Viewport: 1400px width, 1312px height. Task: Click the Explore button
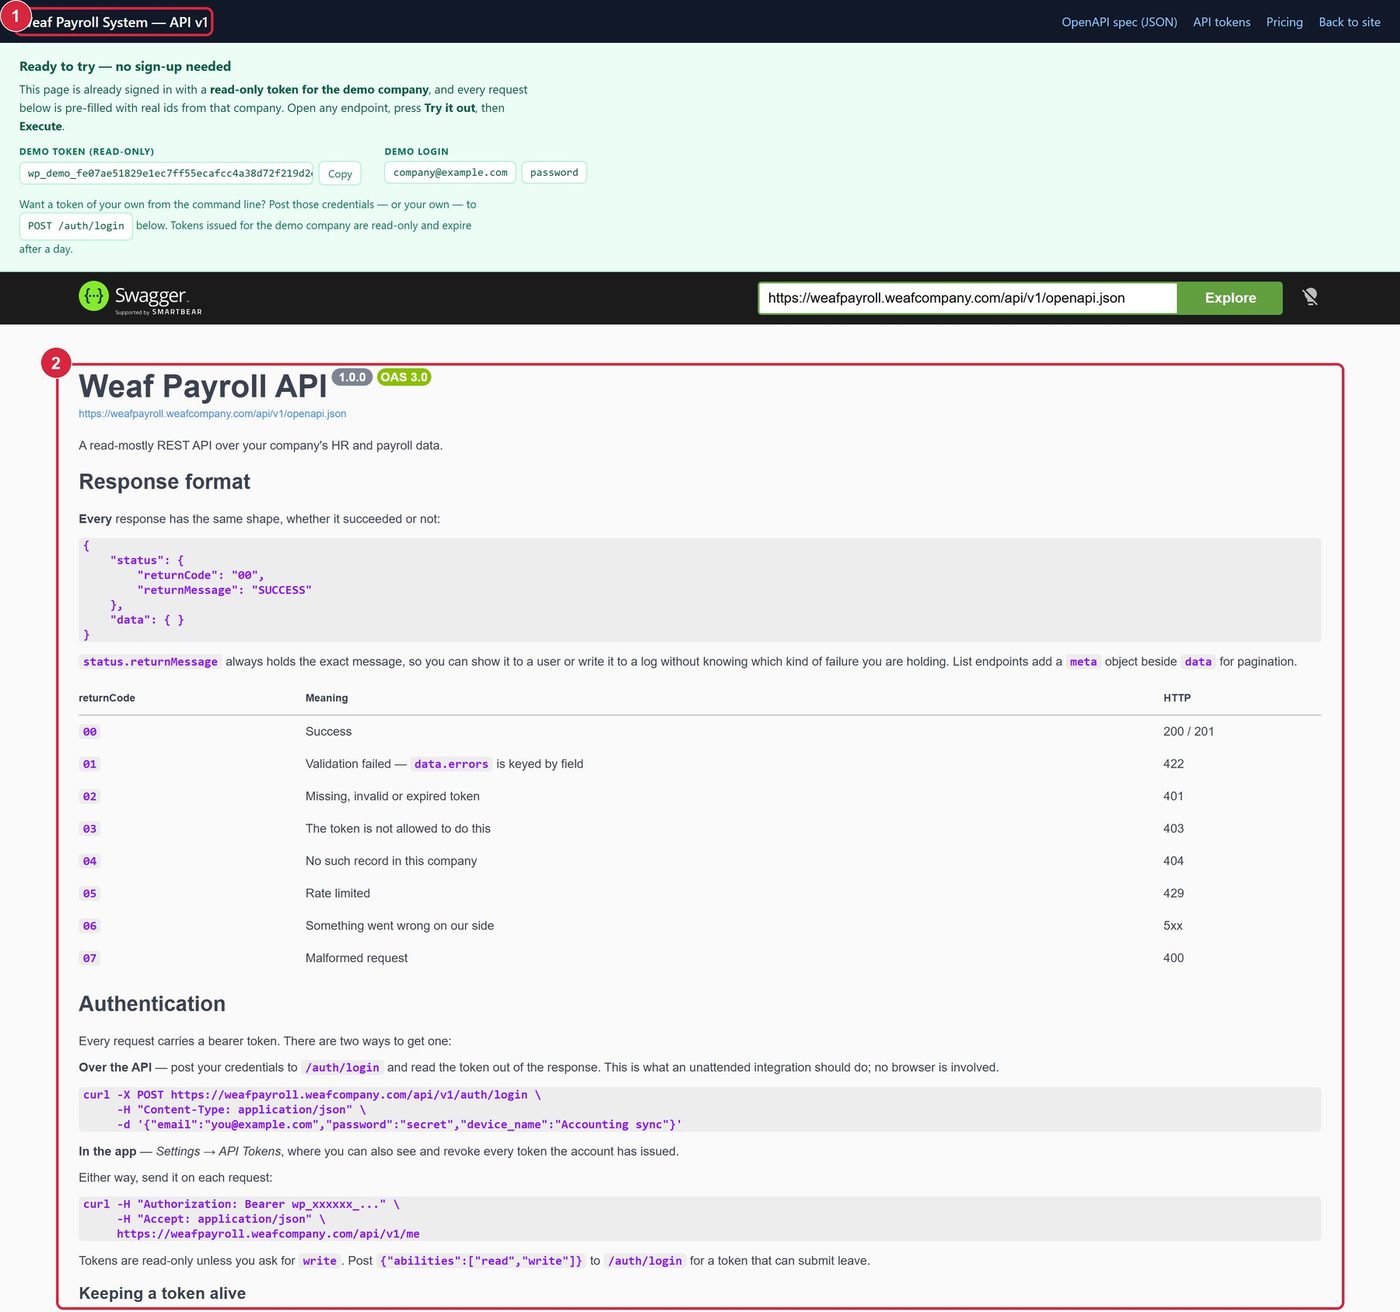1230,298
